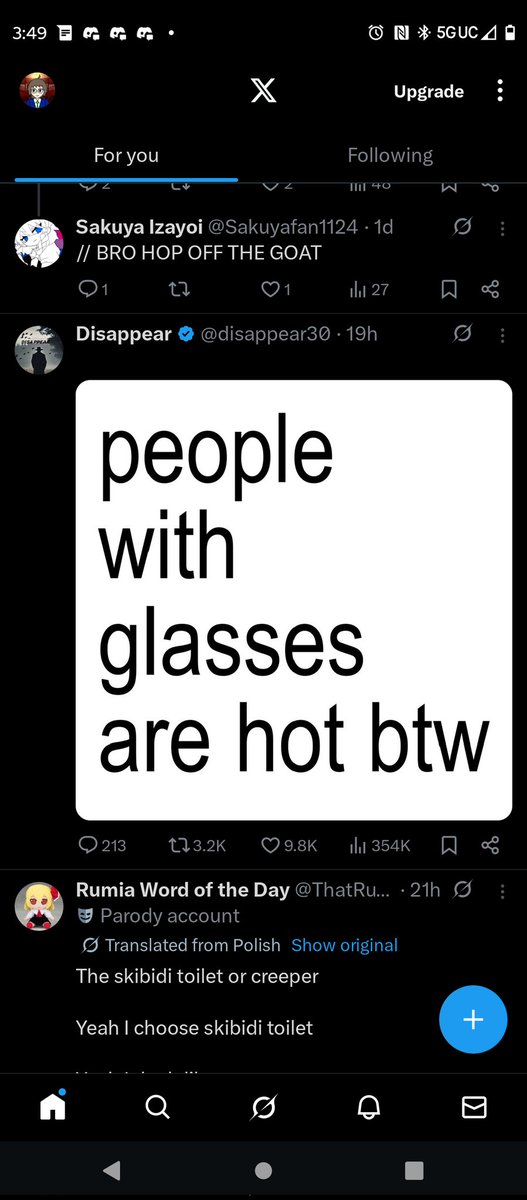This screenshot has height=1200, width=527.
Task: Open more options on Sakuya Izayoi post
Action: point(502,228)
